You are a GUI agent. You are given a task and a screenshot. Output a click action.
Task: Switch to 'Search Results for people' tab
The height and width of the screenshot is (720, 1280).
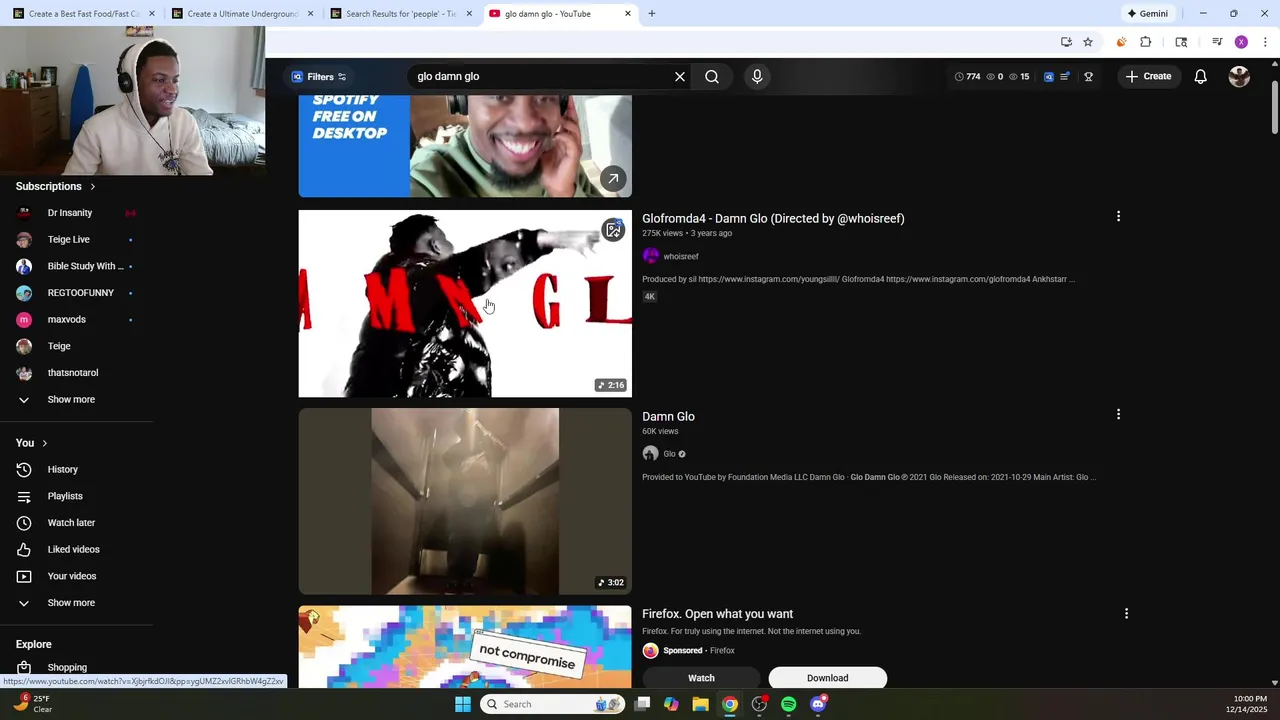400,14
